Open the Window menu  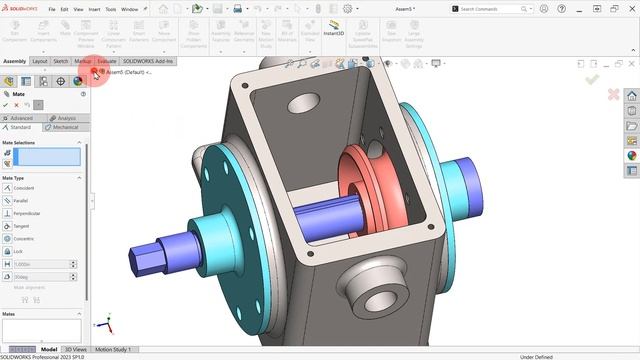click(130, 9)
